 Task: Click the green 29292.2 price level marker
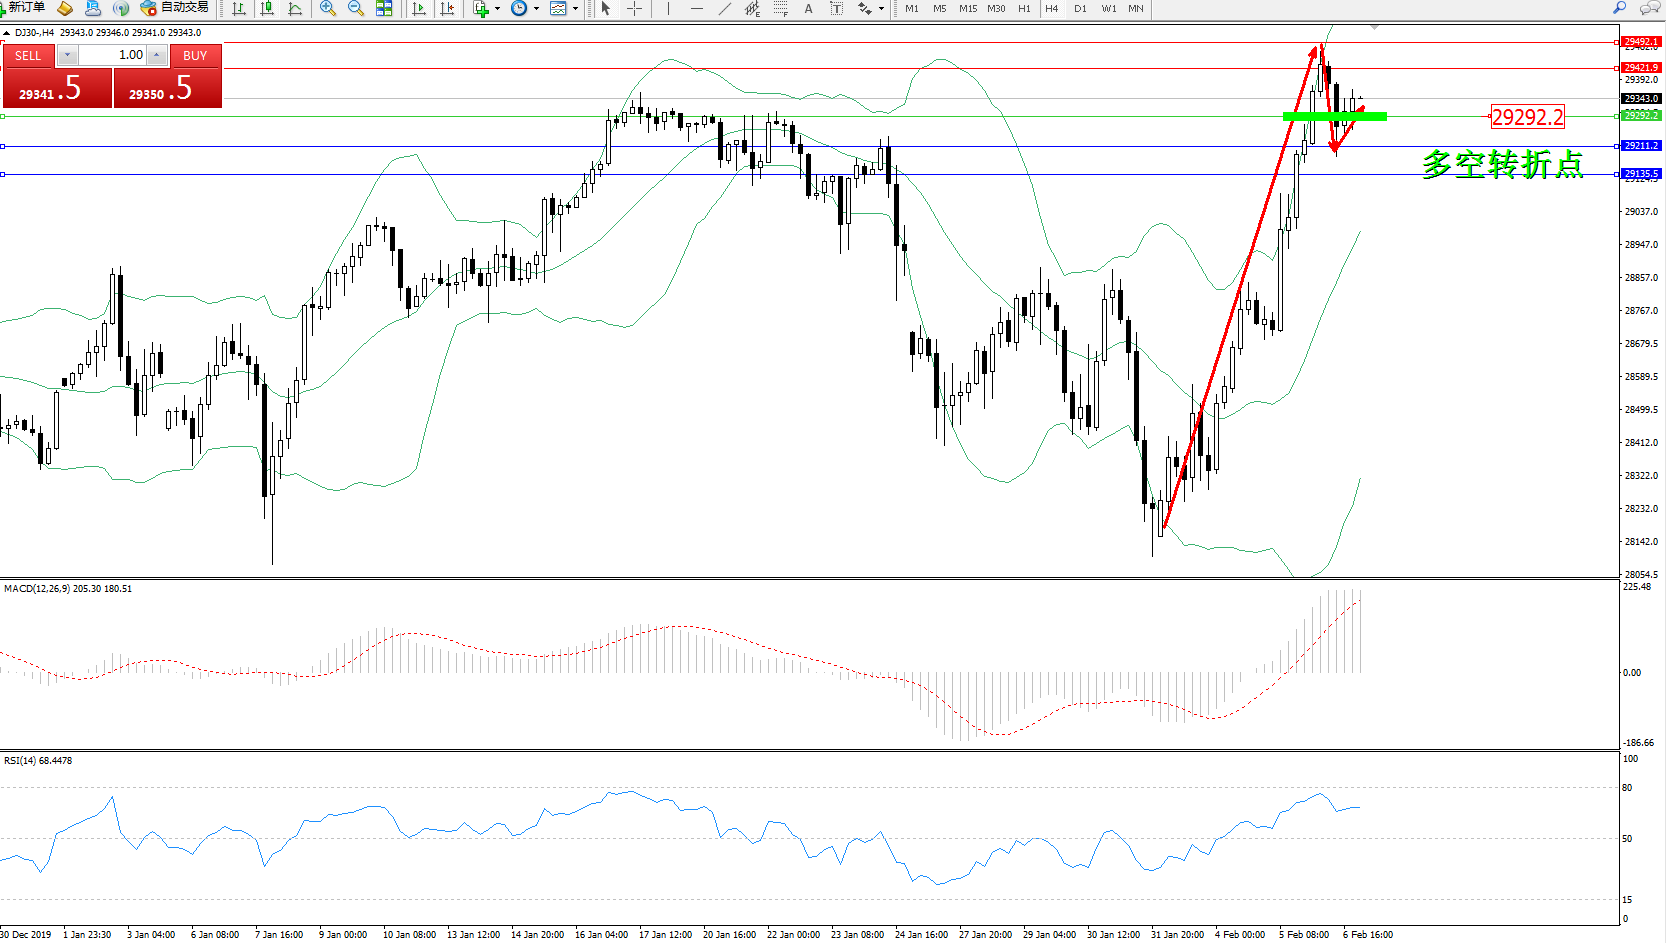tap(1641, 116)
